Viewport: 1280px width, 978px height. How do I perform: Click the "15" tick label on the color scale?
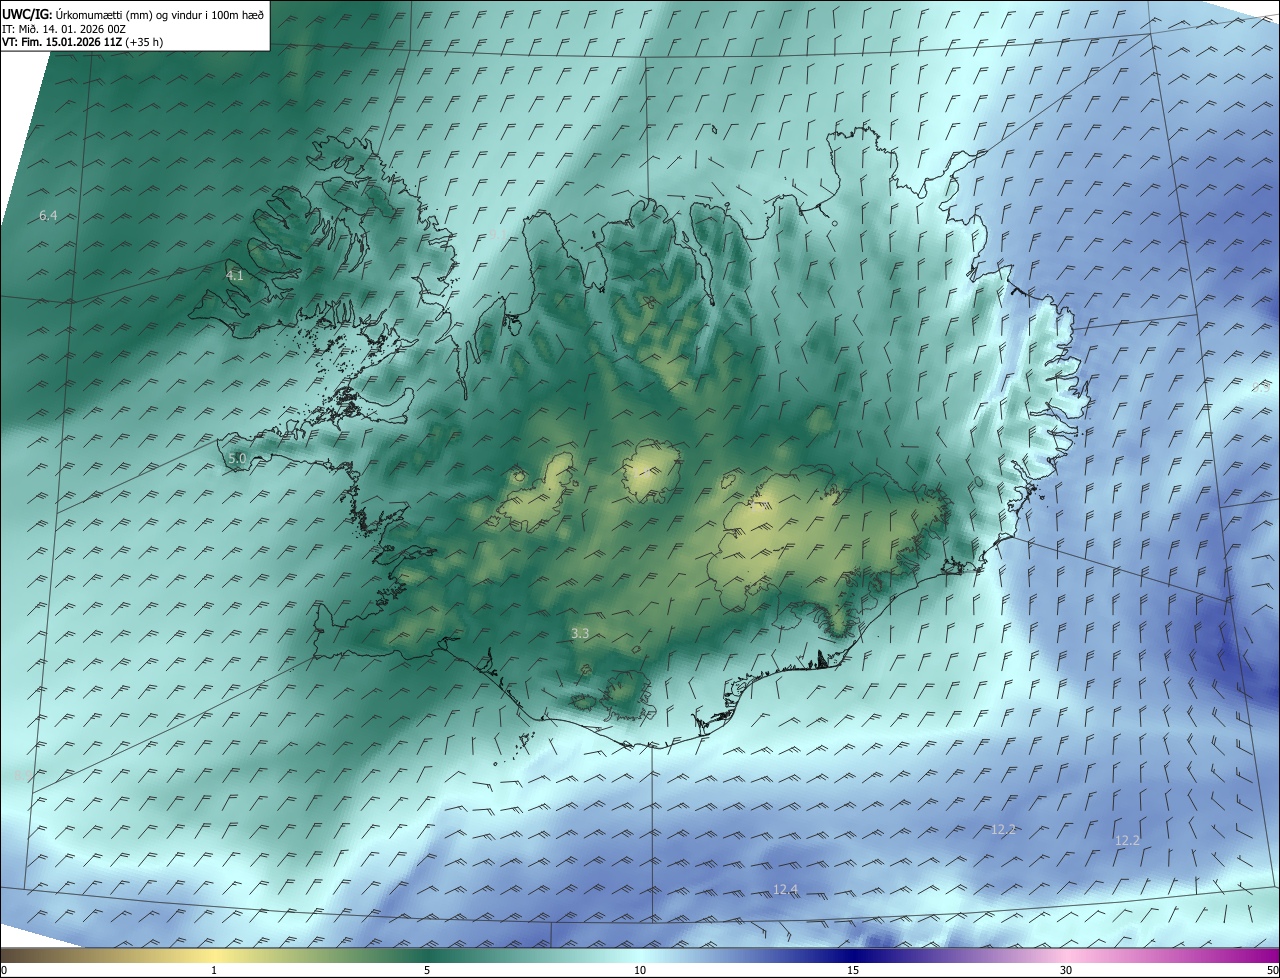point(853,971)
